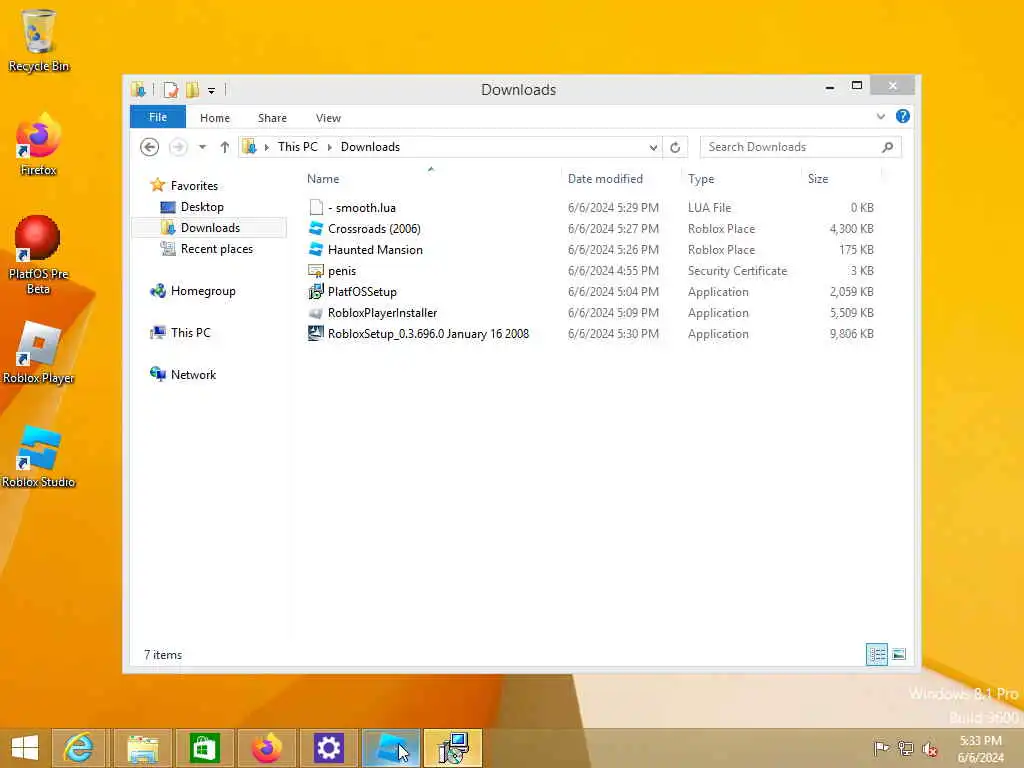Image resolution: width=1024 pixels, height=768 pixels.
Task: Select Downloads in navigation pane
Action: 209,227
